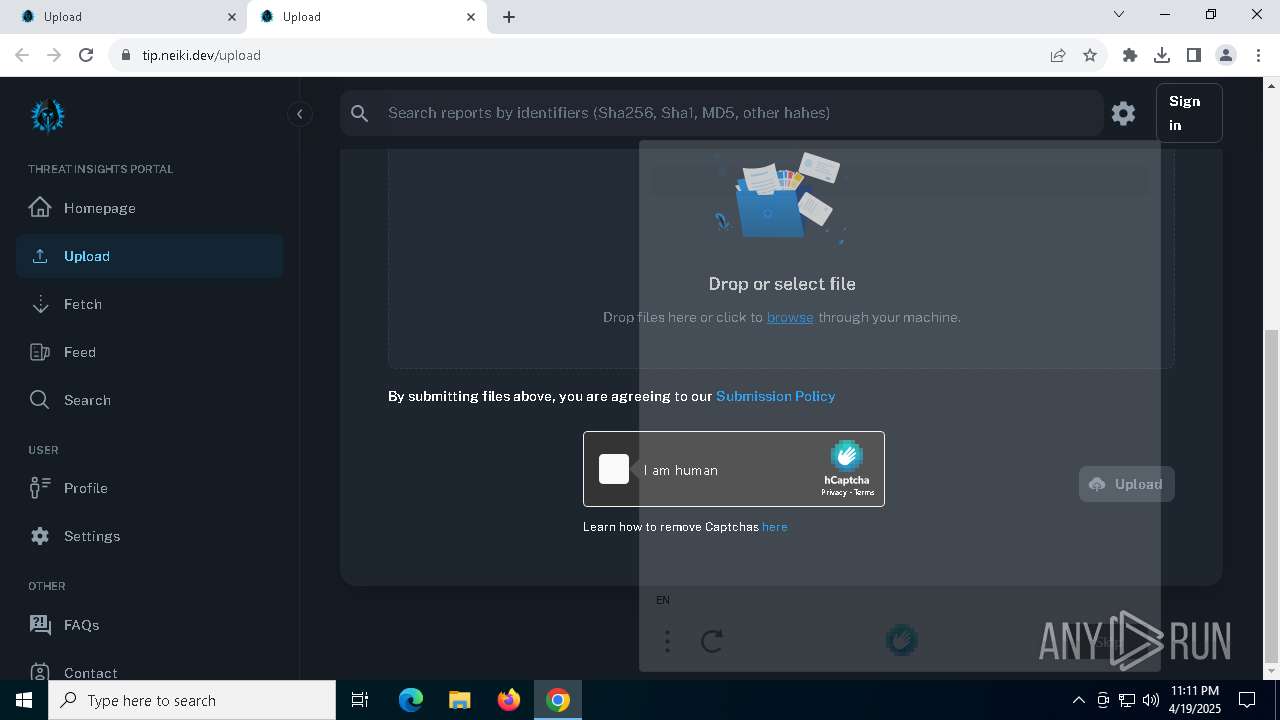
Task: Open Search in the sidebar
Action: (149, 400)
